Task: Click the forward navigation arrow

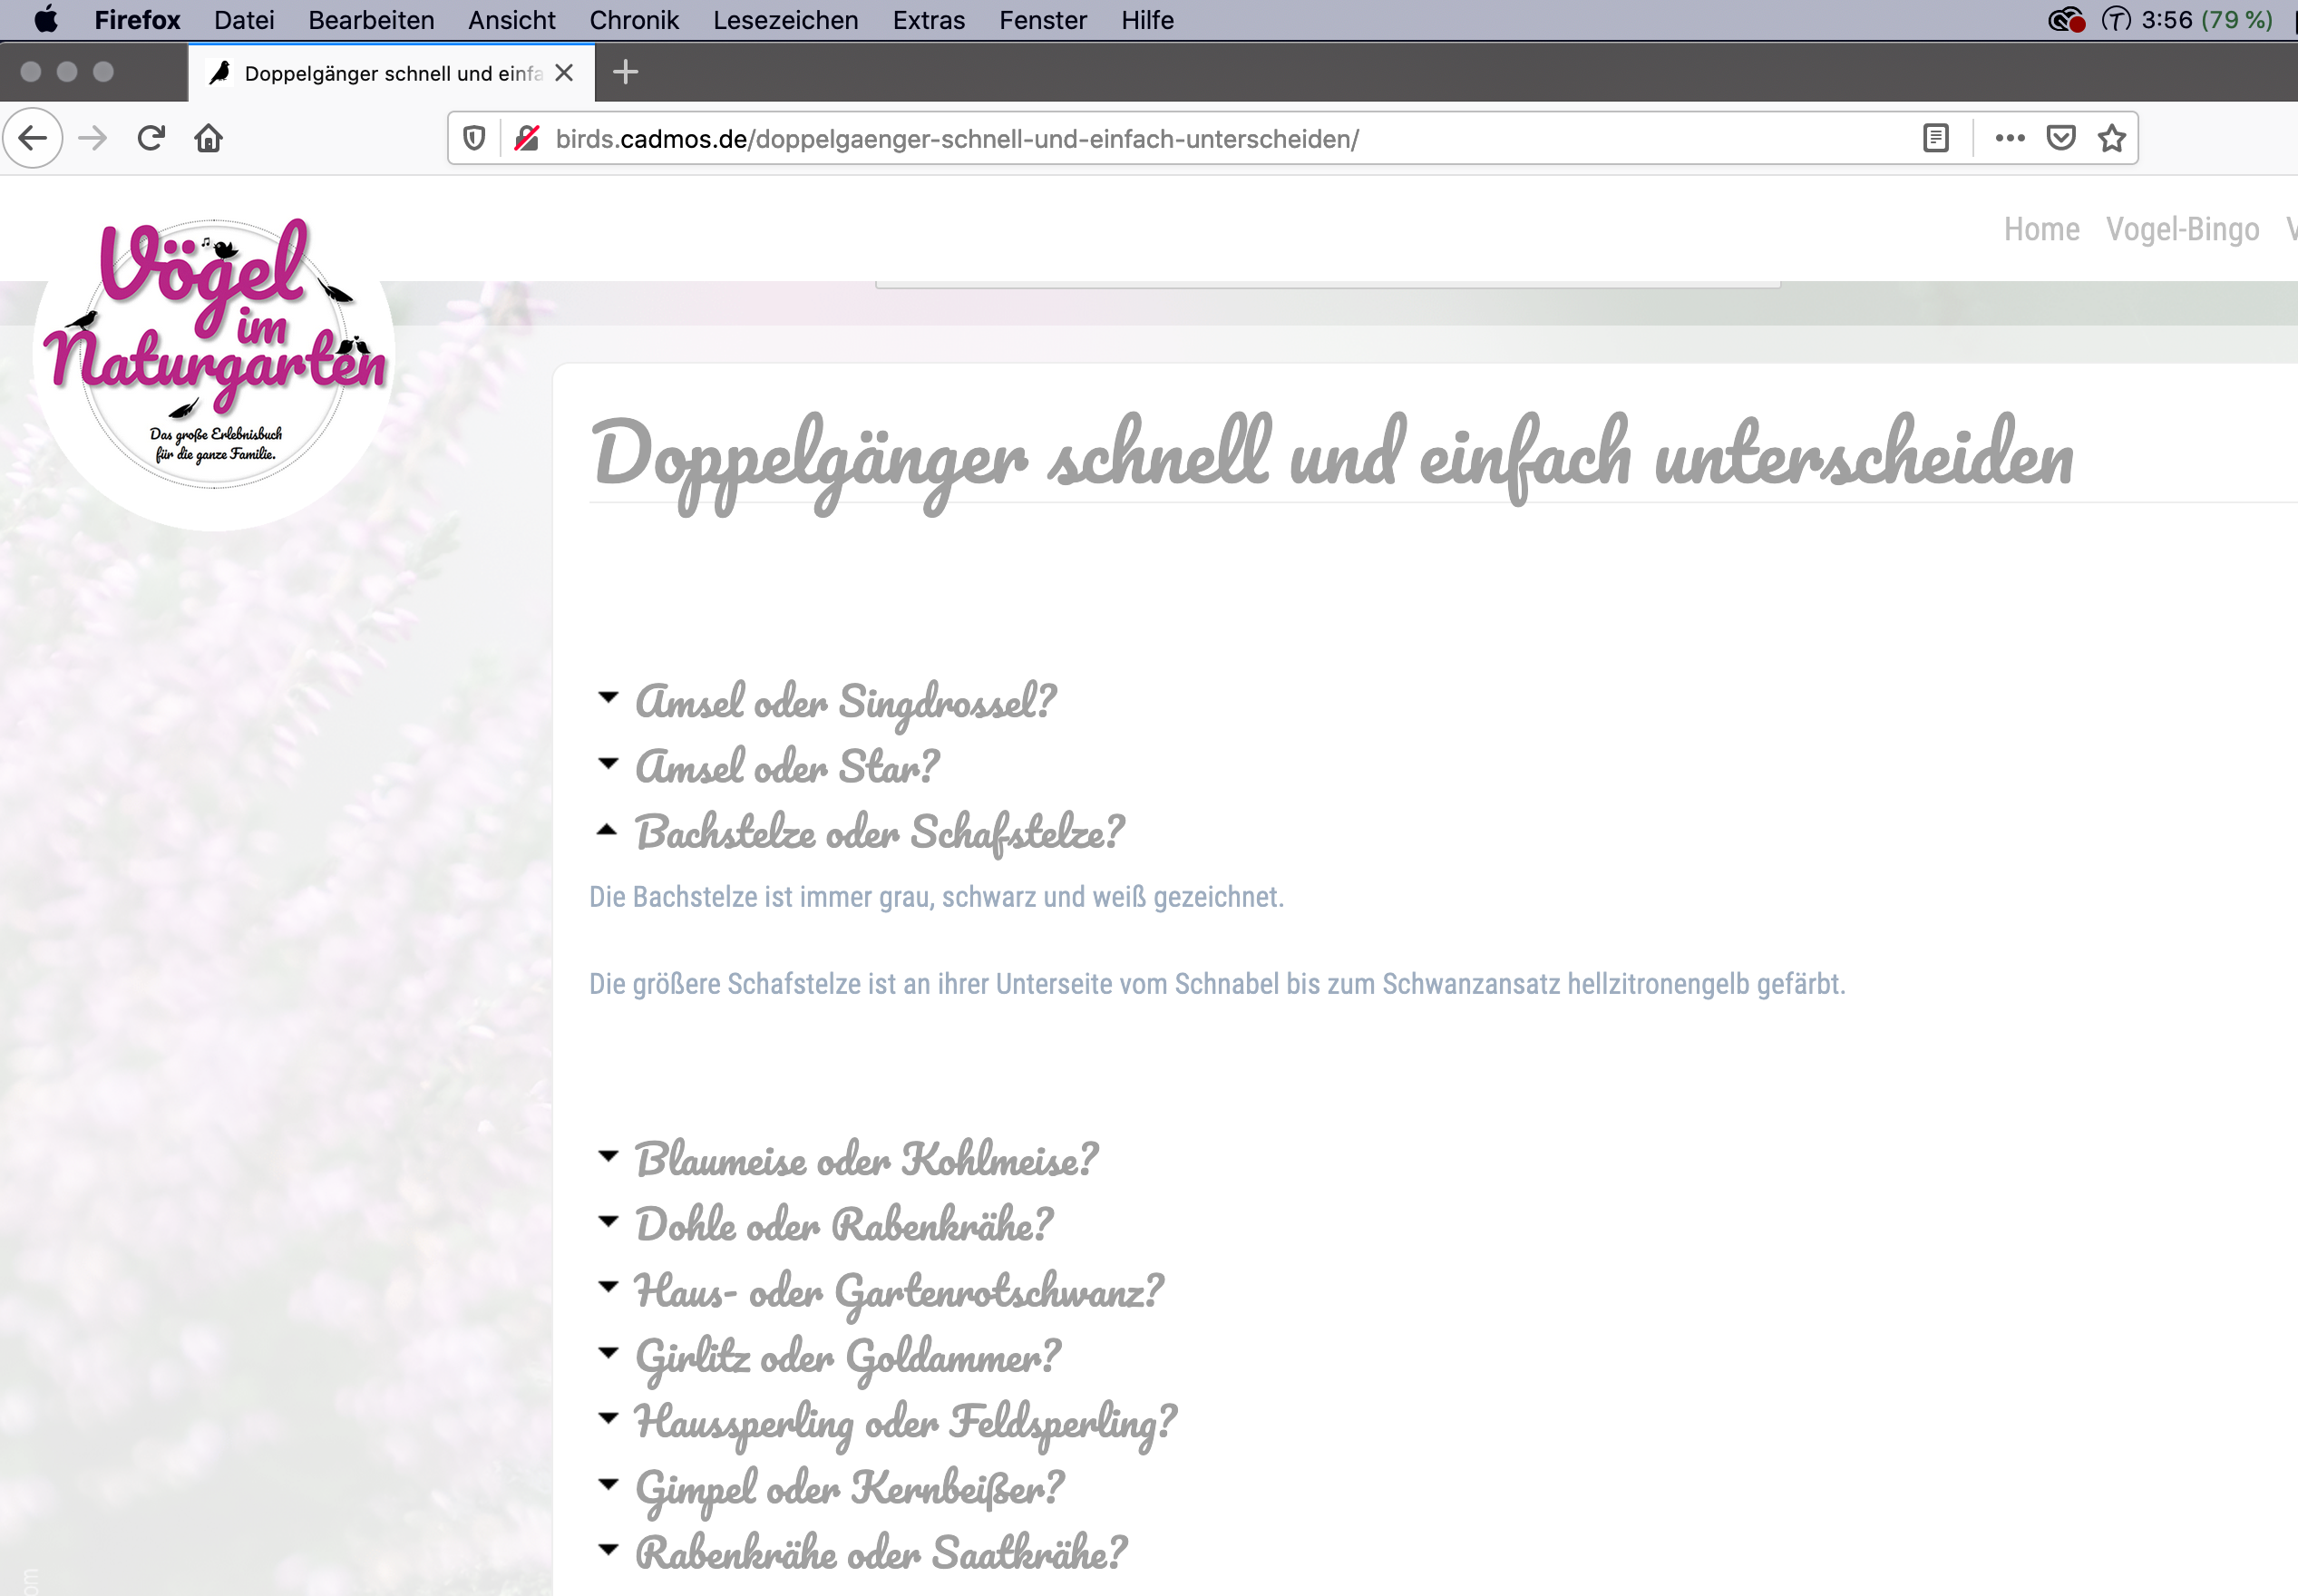Action: (92, 138)
